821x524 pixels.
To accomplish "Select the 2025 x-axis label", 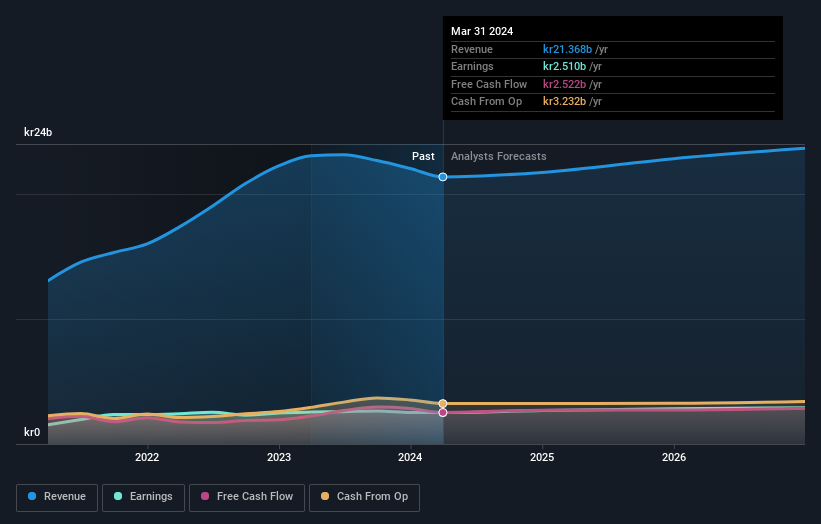I will tap(542, 458).
